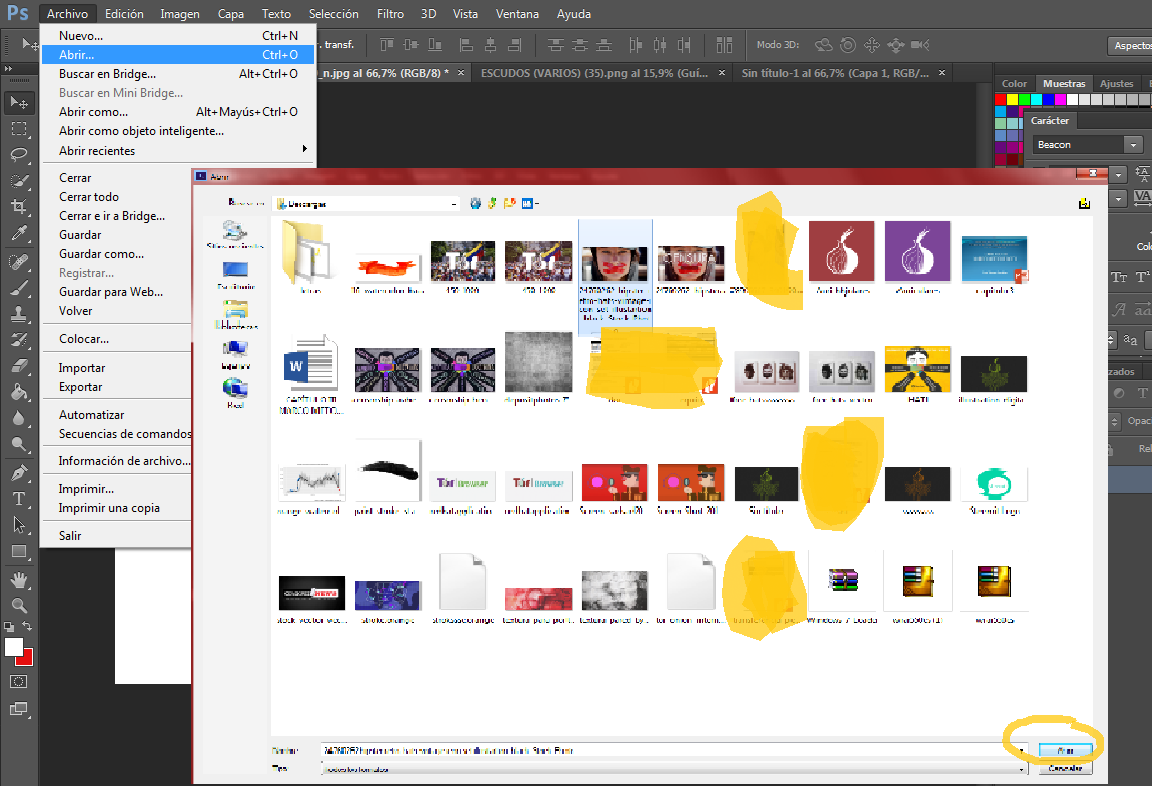Screen dimensions: 1152x786
Task: Select the purple Tor onion file thumbnail
Action: point(918,252)
